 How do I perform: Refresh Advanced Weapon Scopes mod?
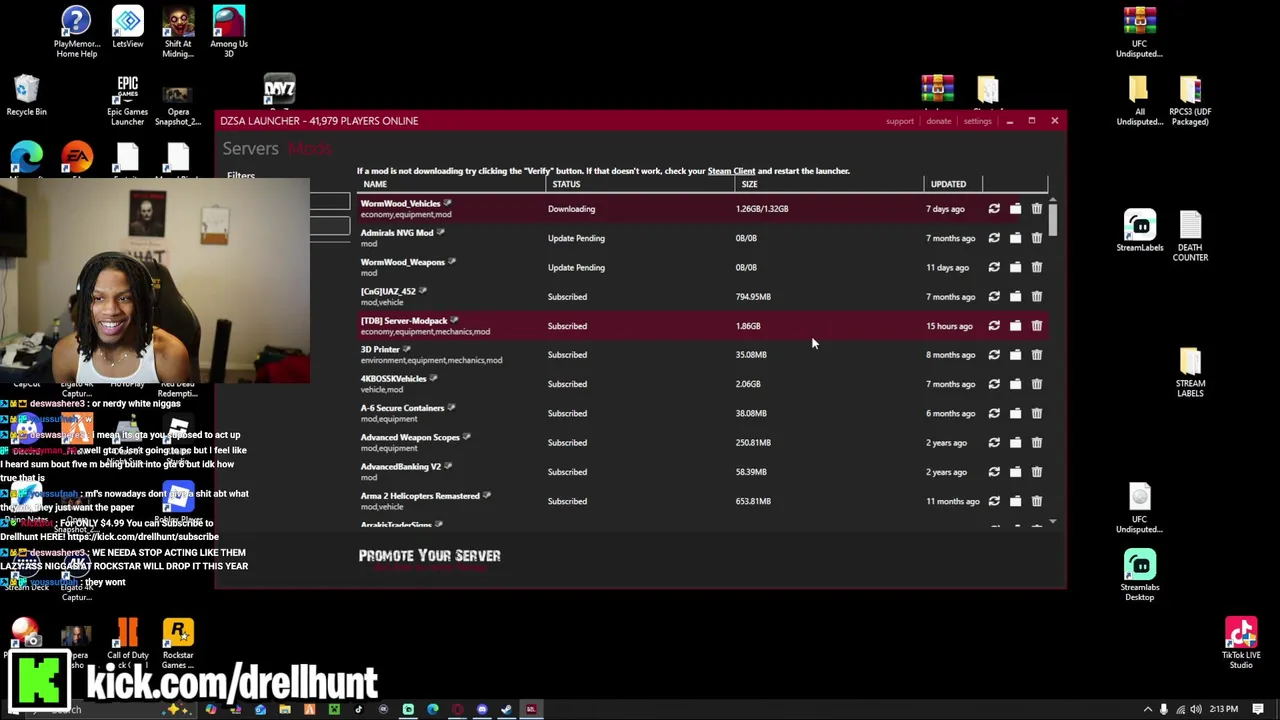click(994, 443)
